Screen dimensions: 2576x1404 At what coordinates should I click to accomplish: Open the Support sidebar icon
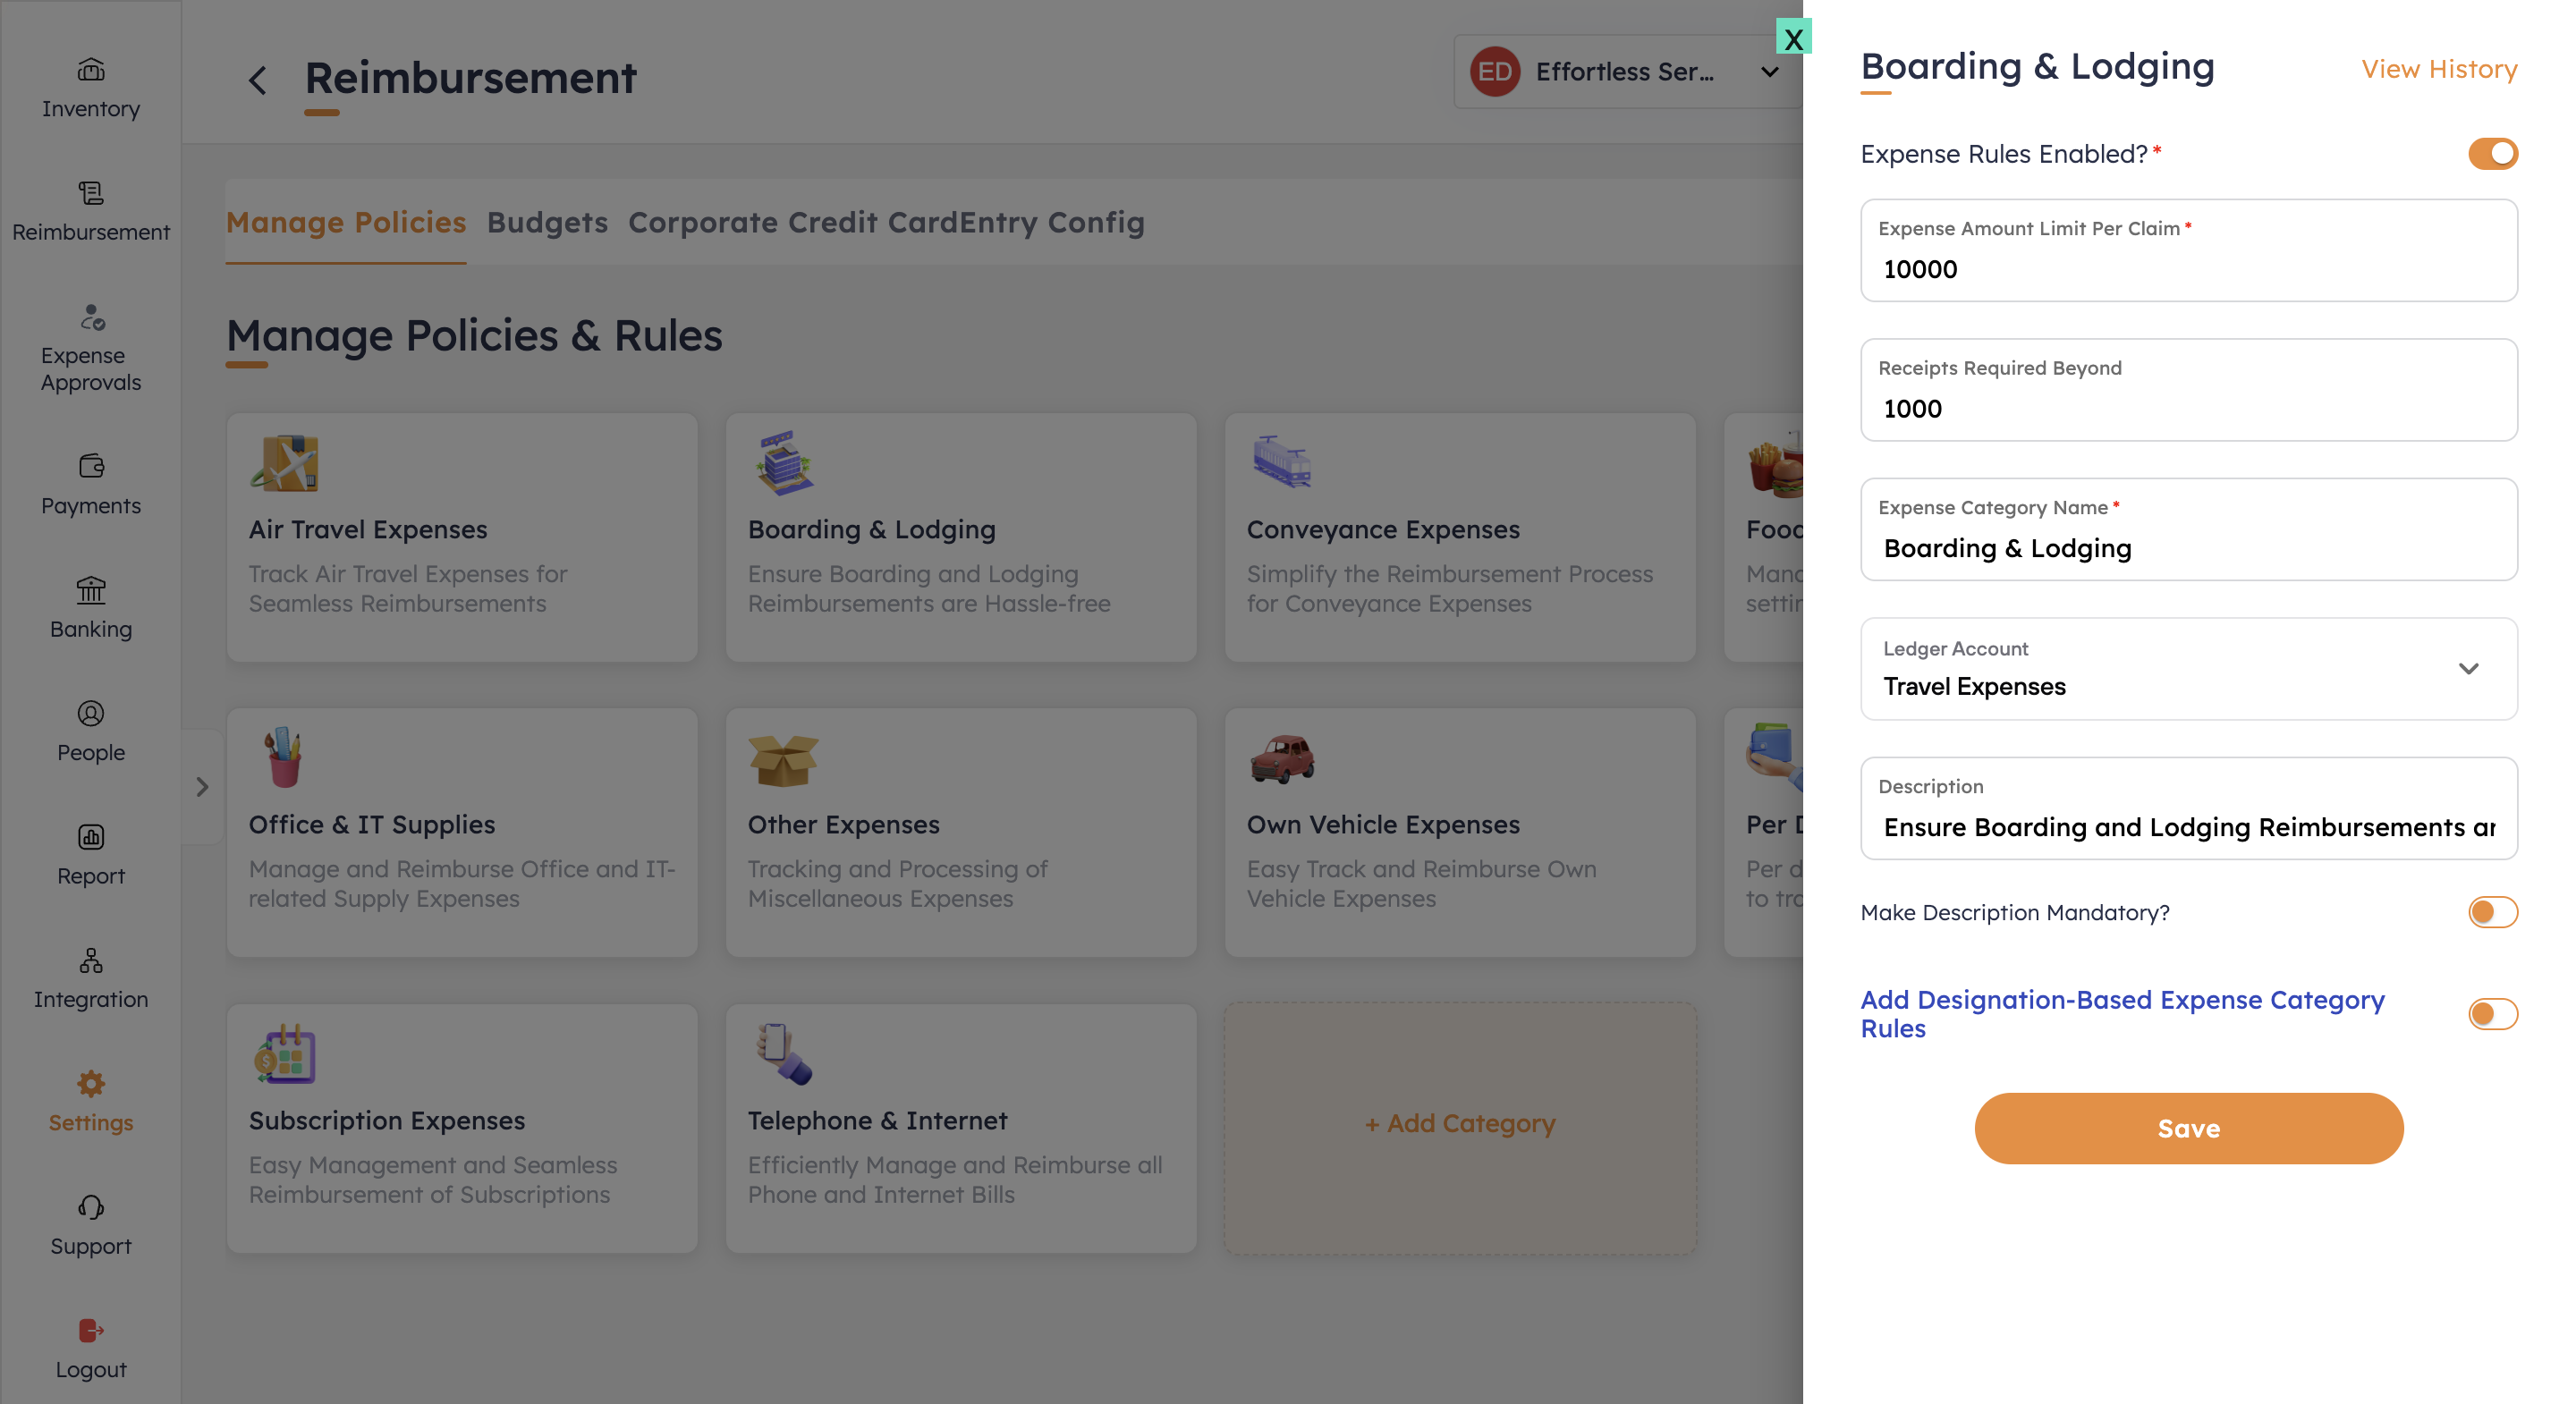click(x=91, y=1207)
